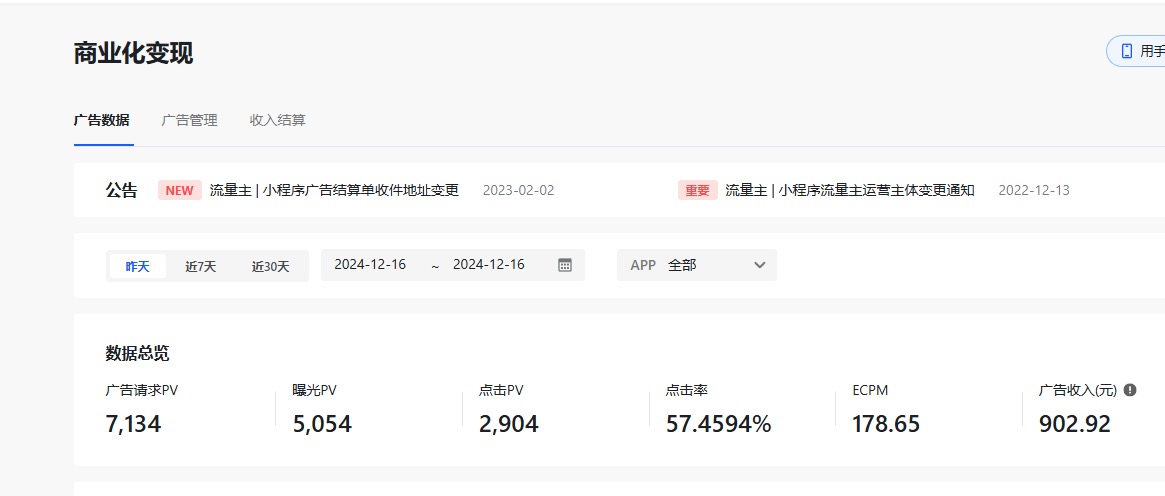Click the 广告请求PV value 7,134

pos(133,424)
